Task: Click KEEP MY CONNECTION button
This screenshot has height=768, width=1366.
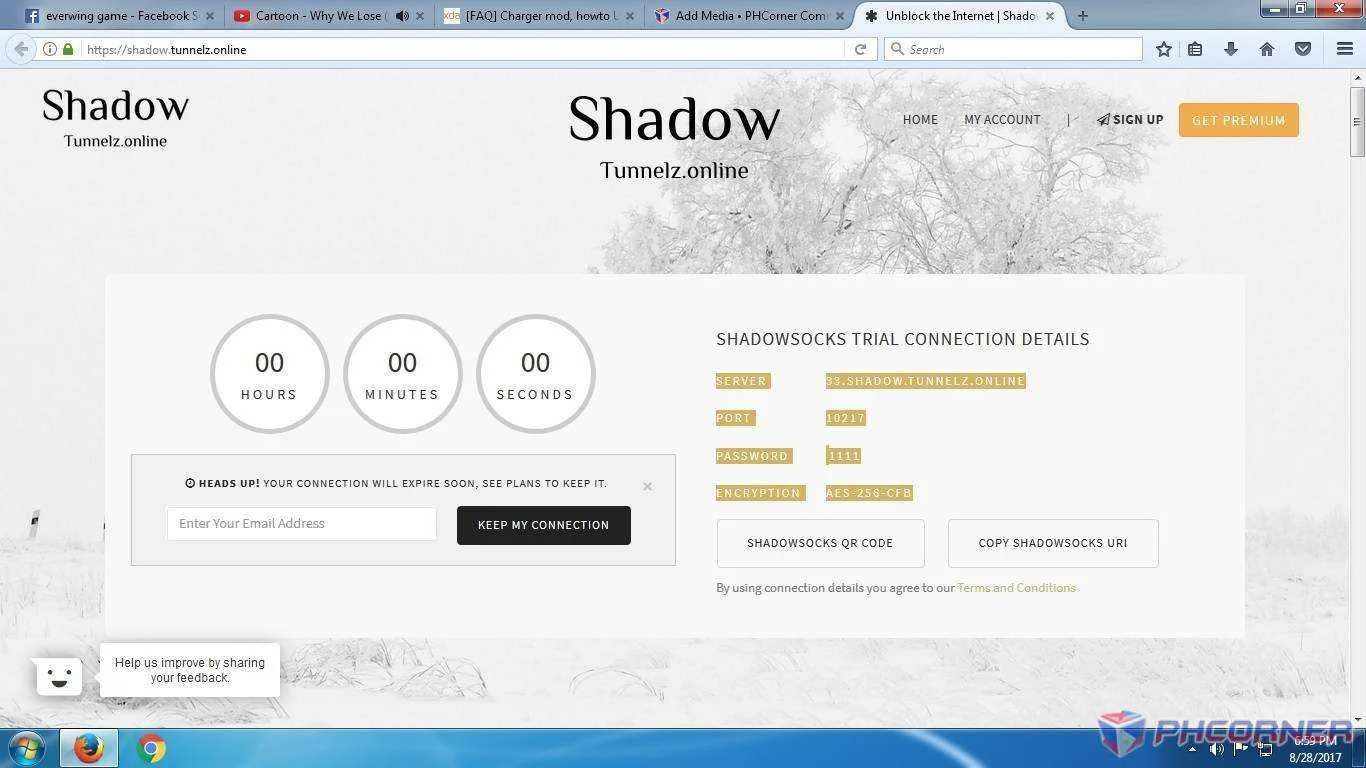Action: (543, 525)
